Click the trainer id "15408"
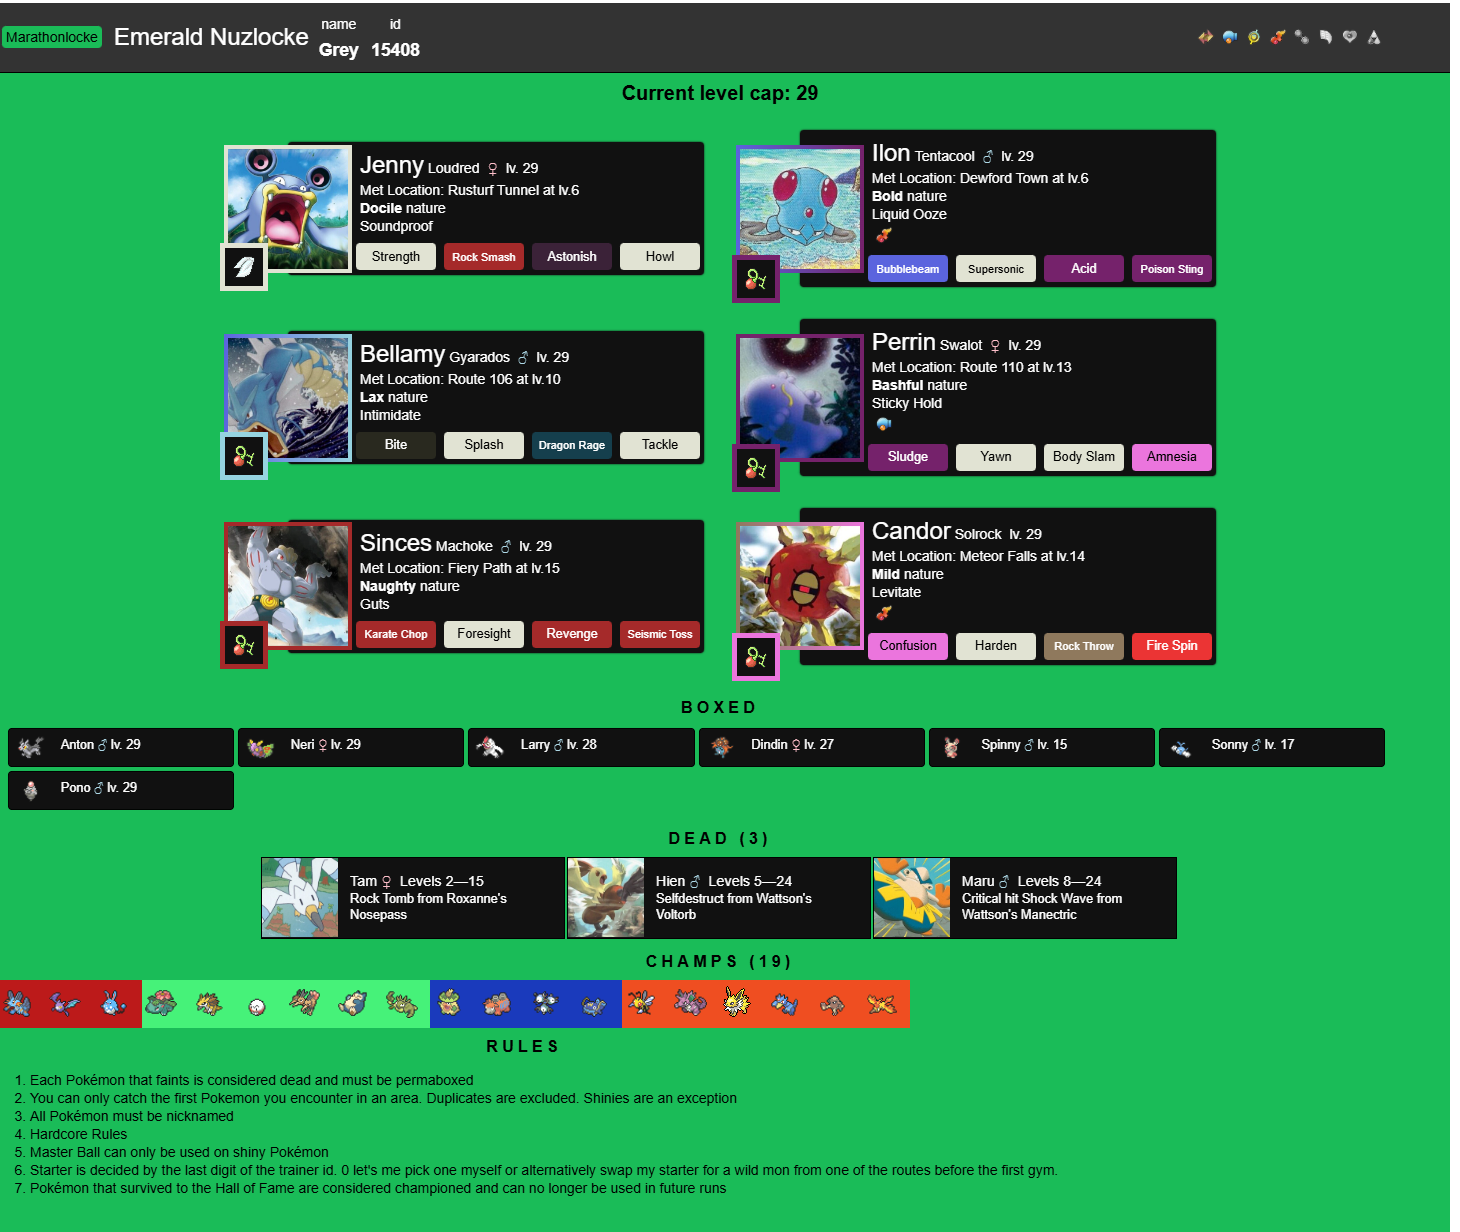 point(395,50)
